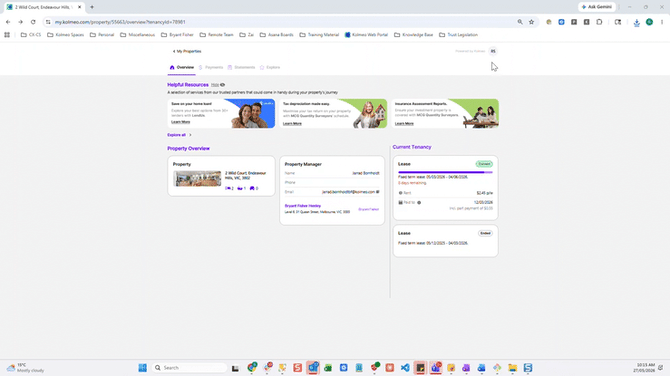The height and width of the screenshot is (376, 670).
Task: Click Ask Gemini button
Action: 597,7
